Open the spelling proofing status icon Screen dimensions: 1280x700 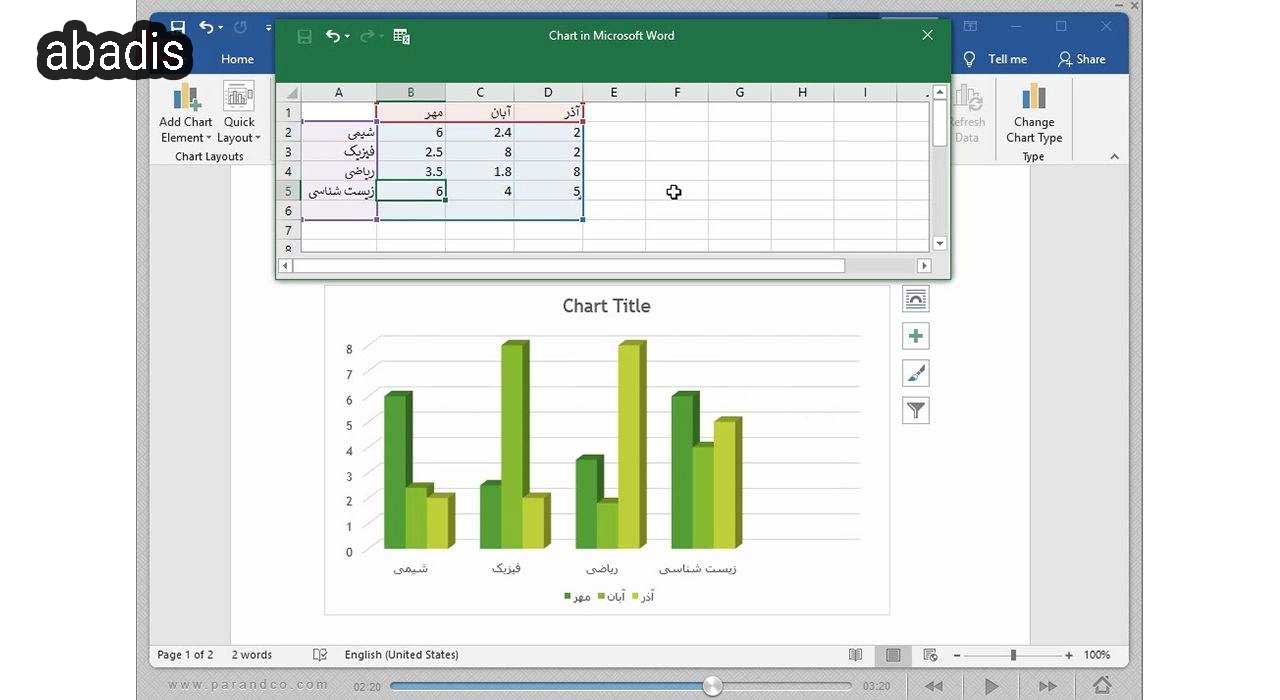[x=320, y=655]
